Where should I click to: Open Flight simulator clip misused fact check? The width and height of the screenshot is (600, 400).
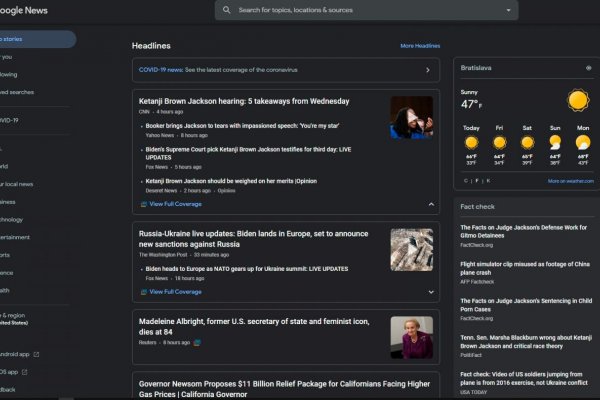tap(525, 268)
